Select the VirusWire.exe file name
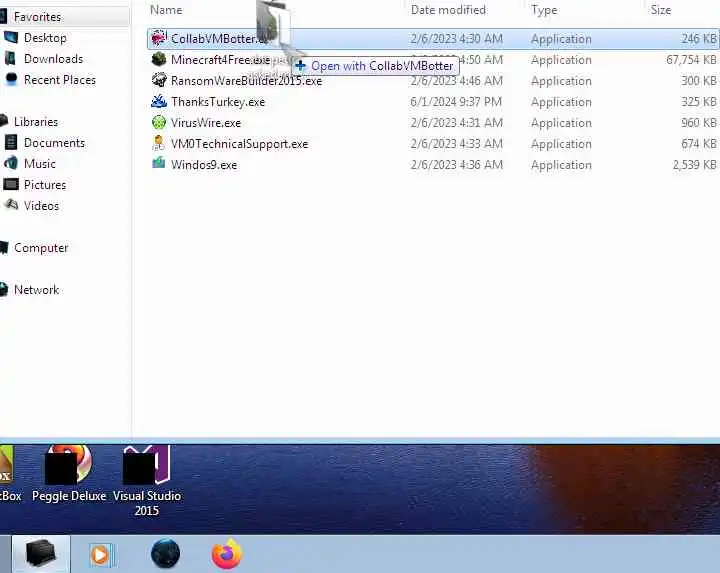 click(x=206, y=123)
